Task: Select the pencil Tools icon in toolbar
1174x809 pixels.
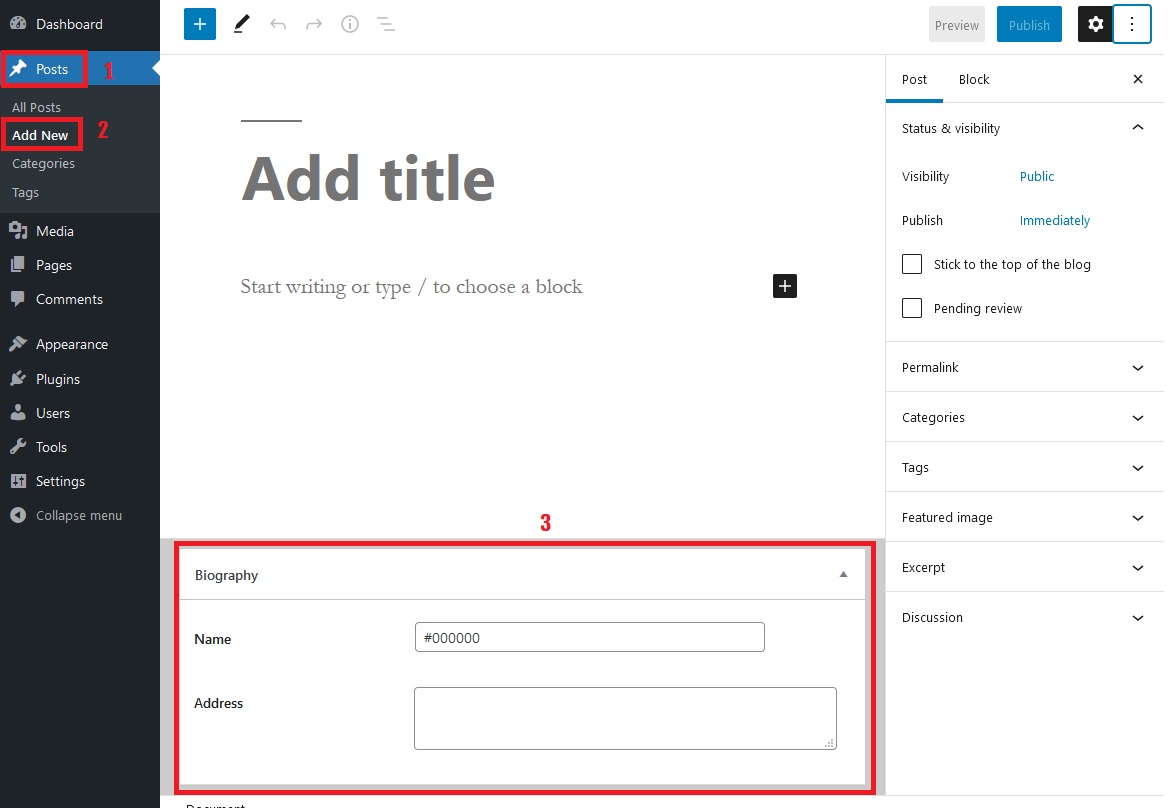Action: pos(241,25)
